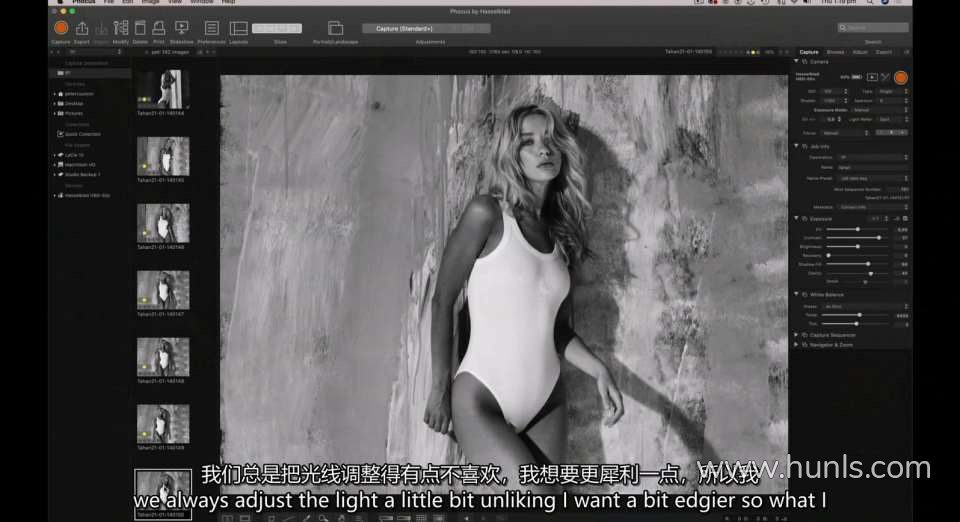Click the orange Capture button in the toolbar
960x522 pixels.
tap(61, 28)
